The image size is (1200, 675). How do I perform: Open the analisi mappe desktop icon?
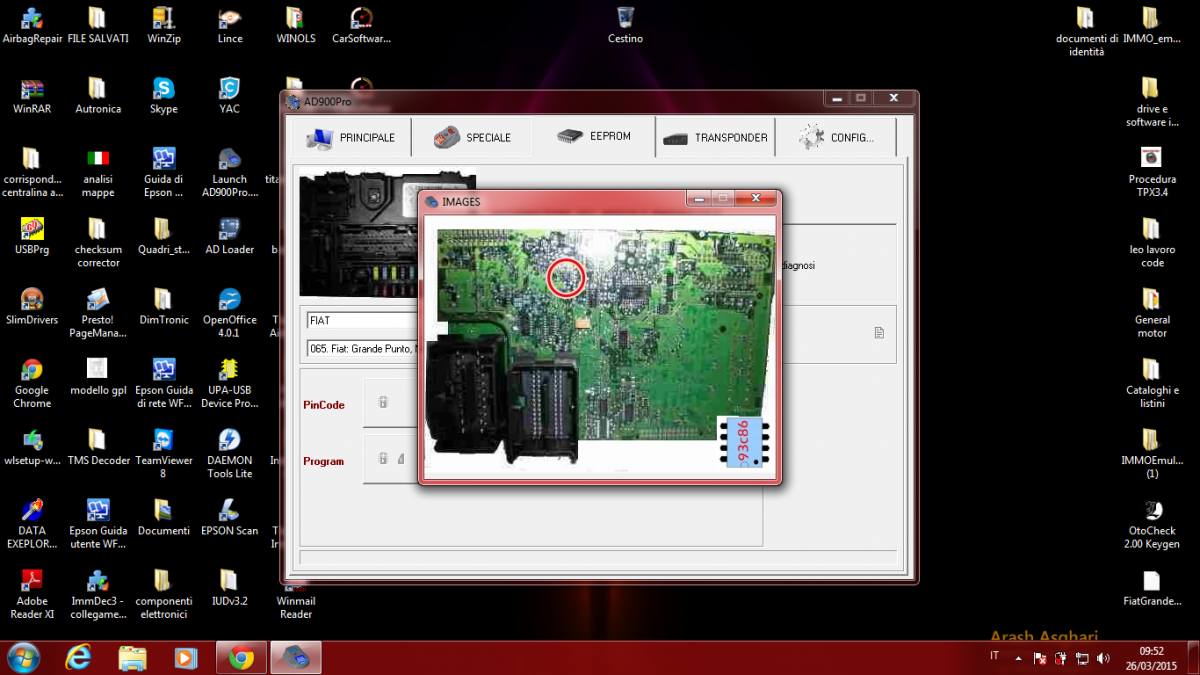pyautogui.click(x=98, y=170)
